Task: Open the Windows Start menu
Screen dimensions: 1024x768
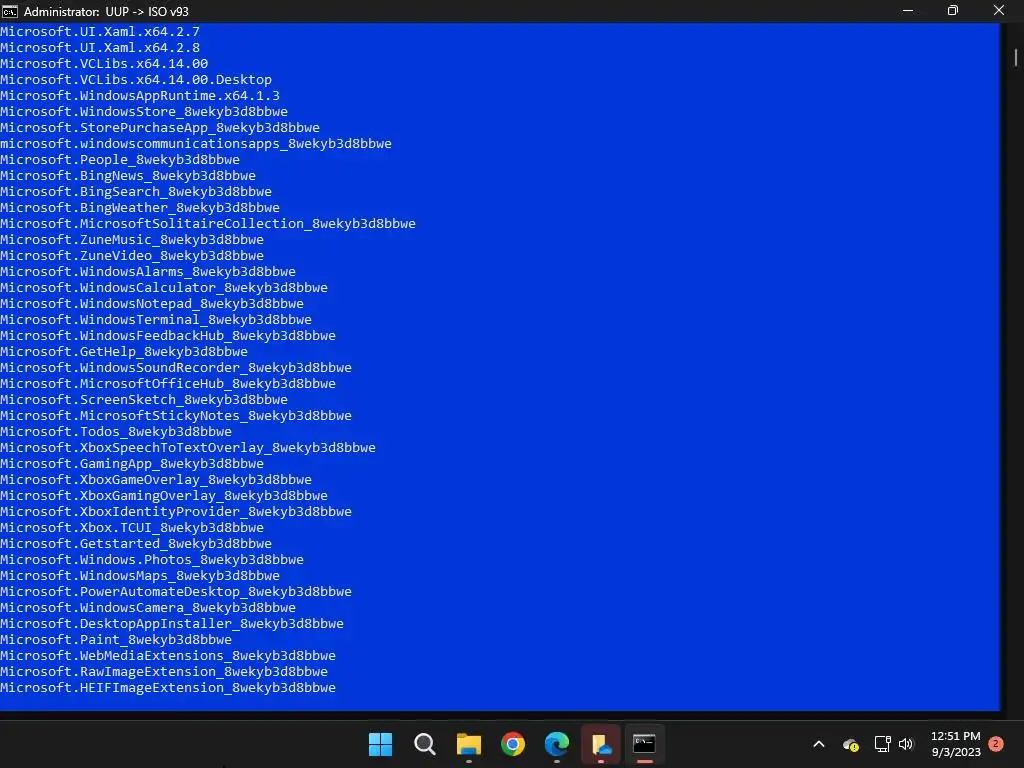Action: pos(380,744)
